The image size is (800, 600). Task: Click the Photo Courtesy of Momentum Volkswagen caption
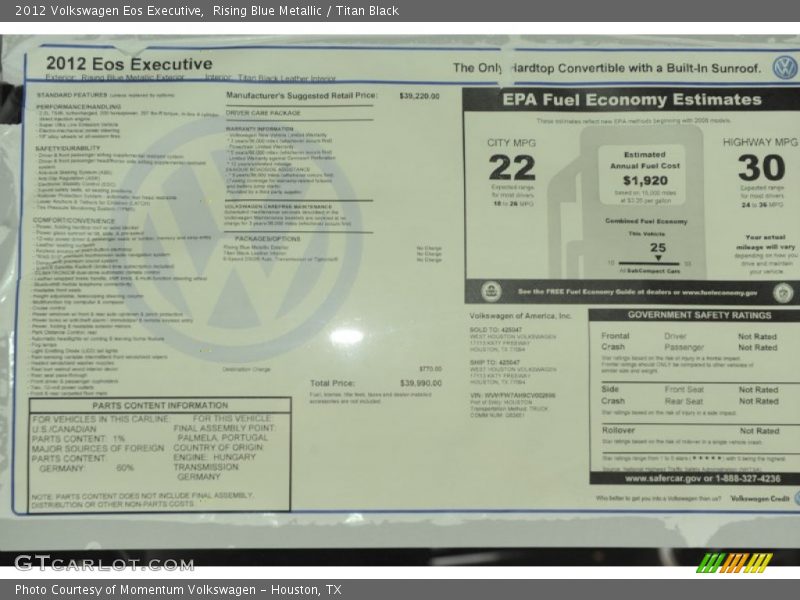point(178,590)
